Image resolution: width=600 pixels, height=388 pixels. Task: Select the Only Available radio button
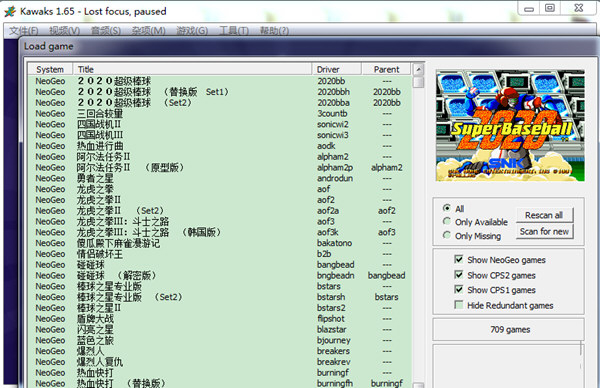pyautogui.click(x=447, y=222)
